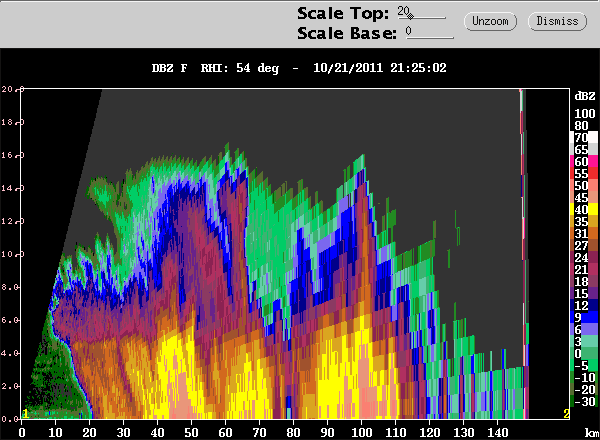Click the blue 9 dBZ legend swatch
The height and width of the screenshot is (440, 600).
[x=584, y=317]
